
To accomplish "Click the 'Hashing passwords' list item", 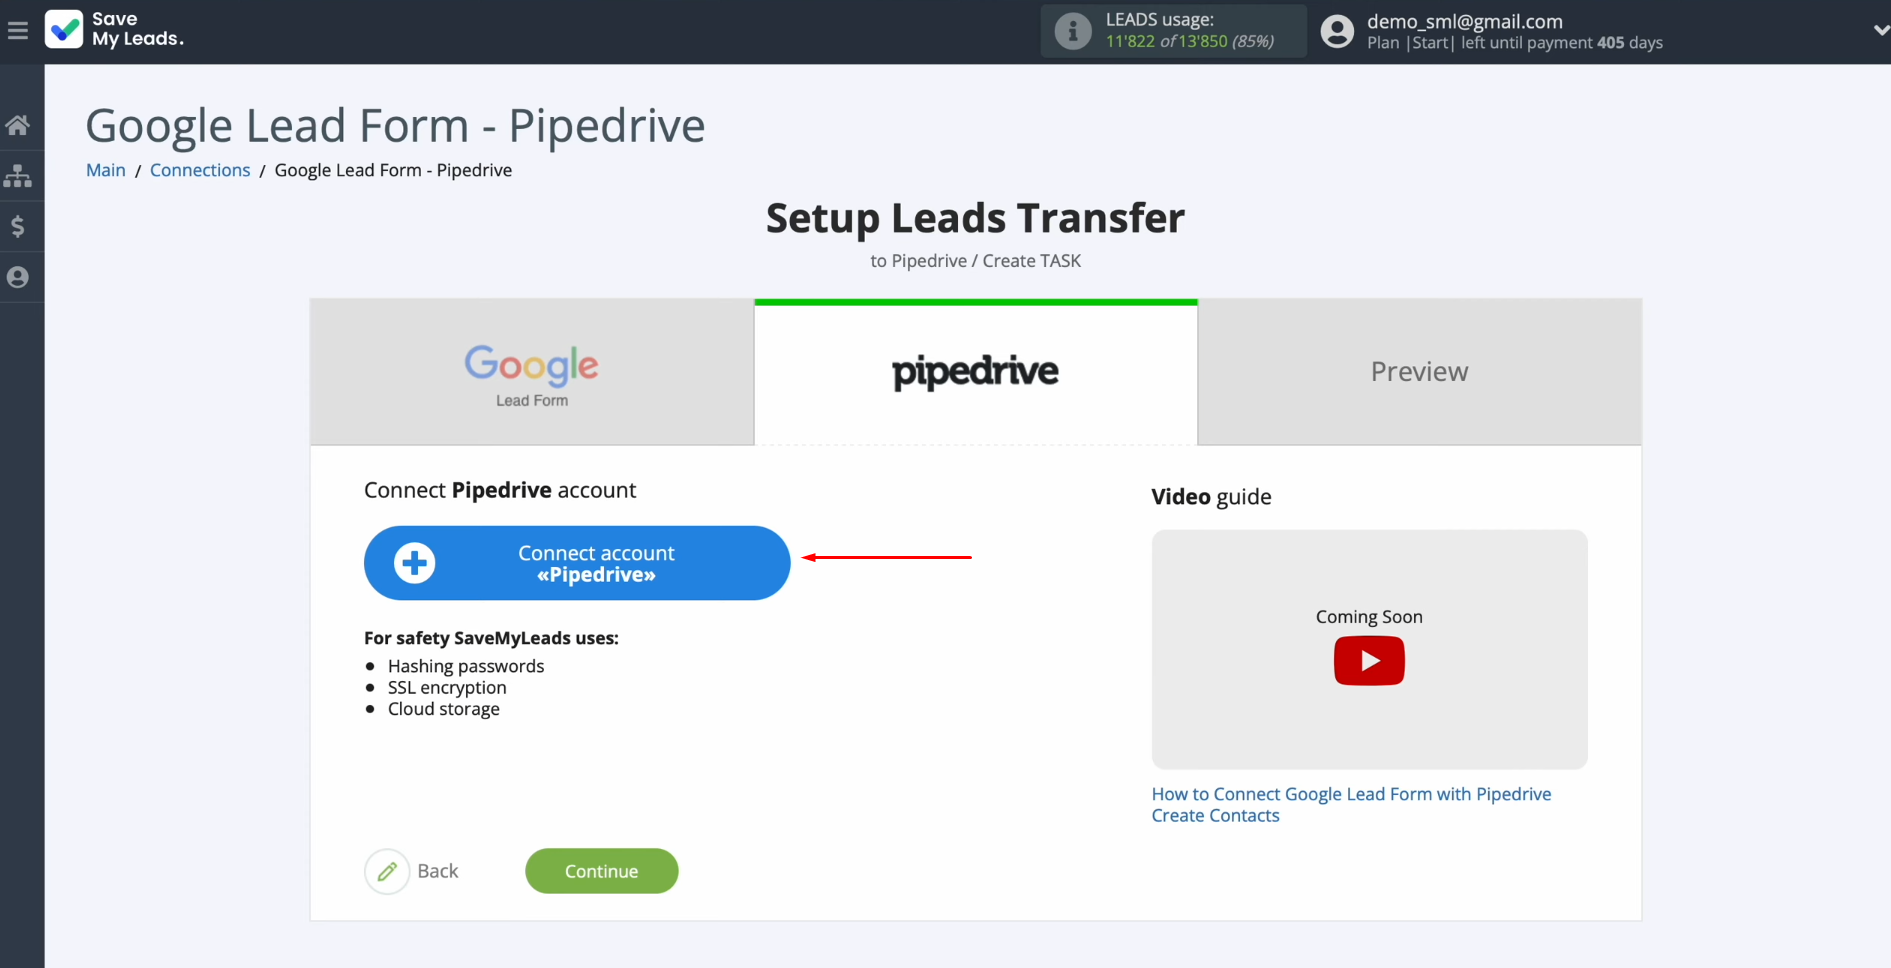I will tap(466, 666).
